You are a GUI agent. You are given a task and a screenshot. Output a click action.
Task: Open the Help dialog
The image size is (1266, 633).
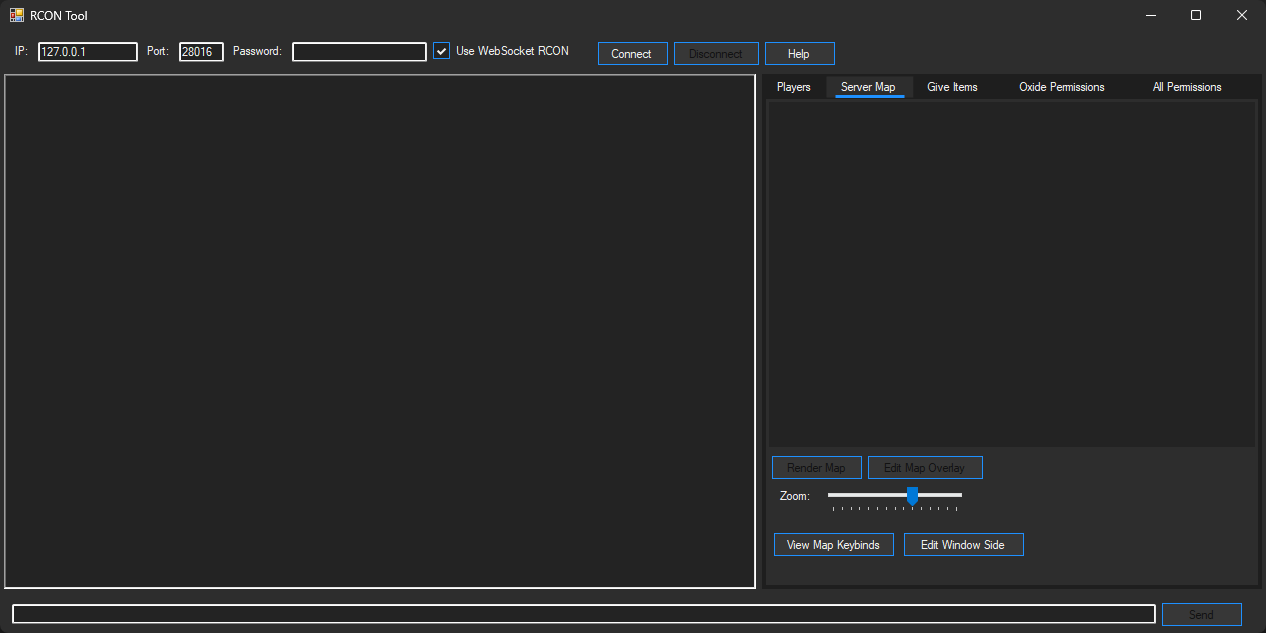(x=799, y=53)
